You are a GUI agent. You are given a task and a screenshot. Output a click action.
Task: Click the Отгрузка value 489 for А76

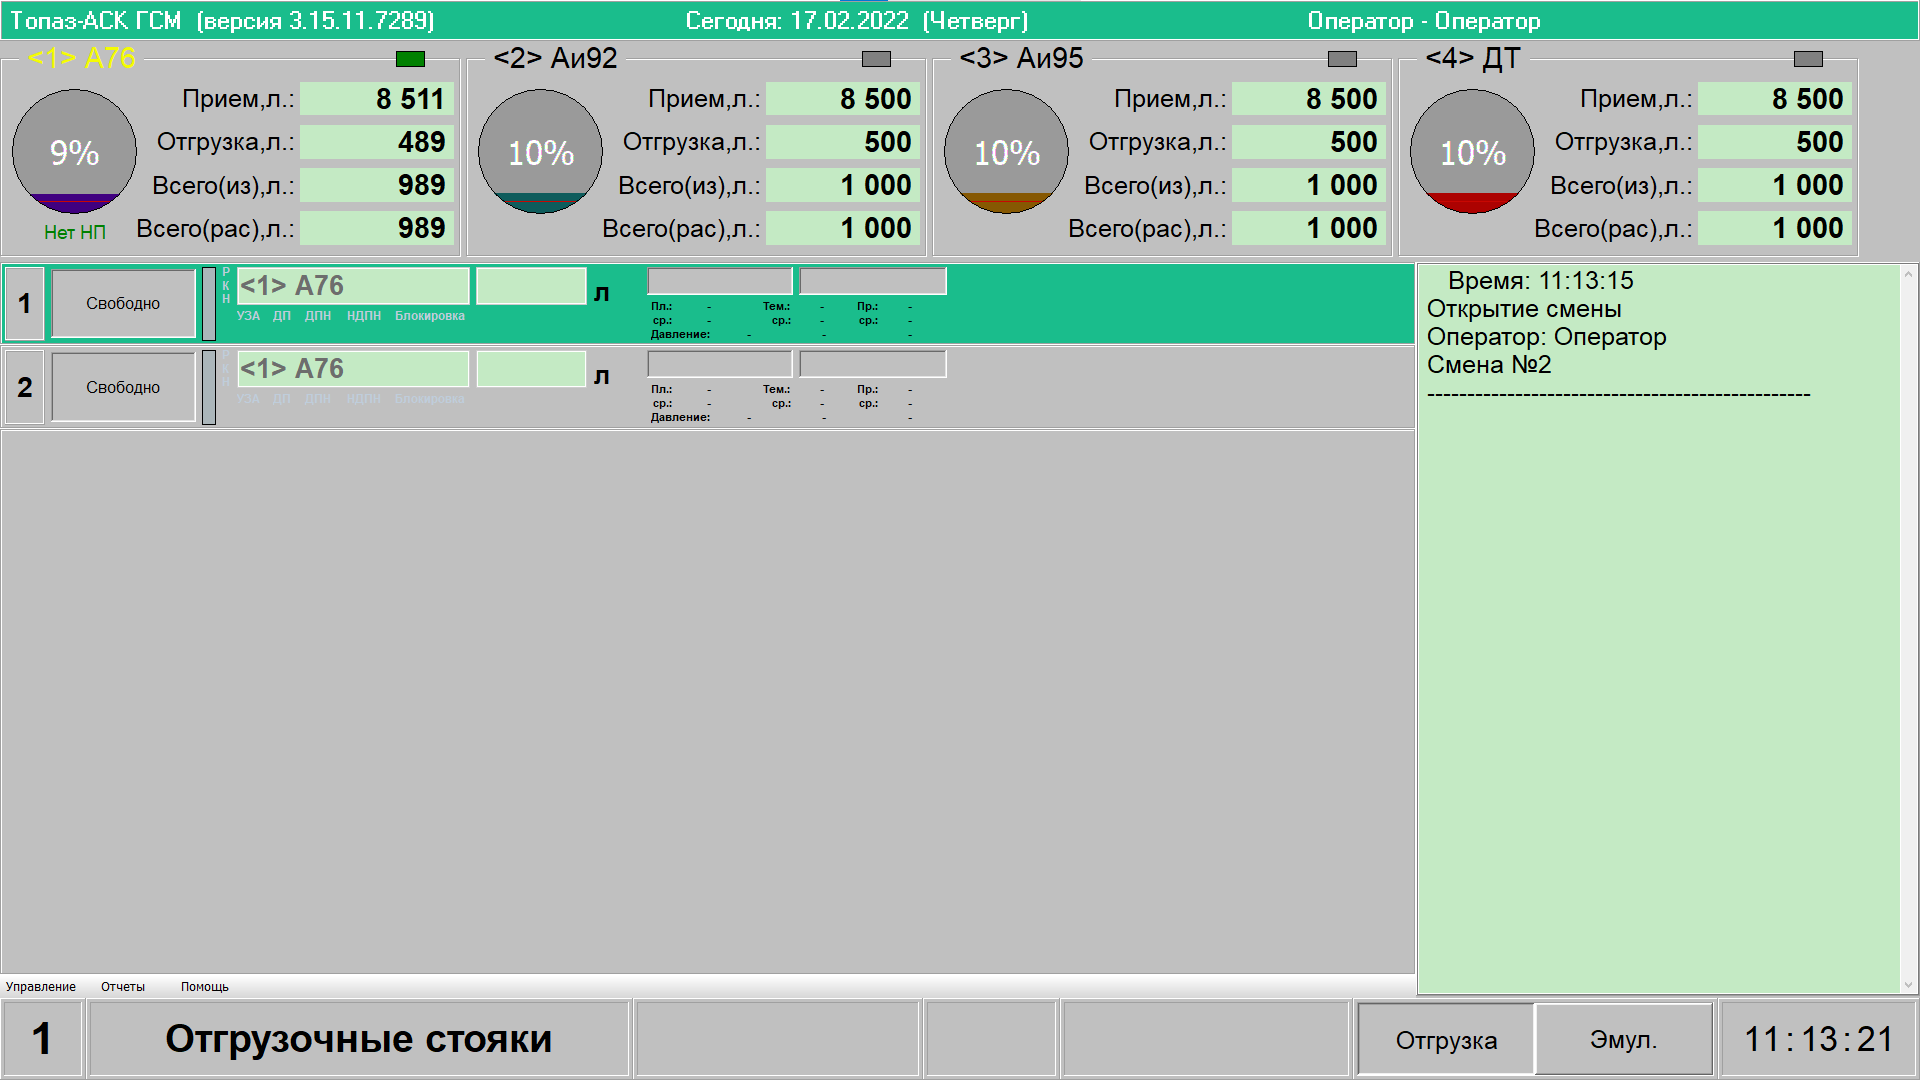pos(377,142)
